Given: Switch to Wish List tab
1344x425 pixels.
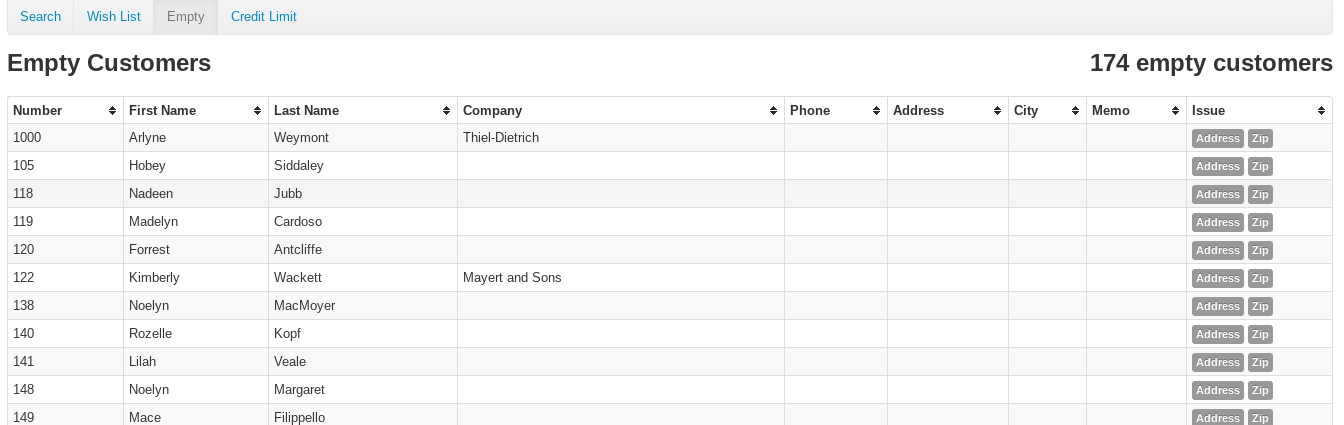Looking at the screenshot, I should 113,17.
